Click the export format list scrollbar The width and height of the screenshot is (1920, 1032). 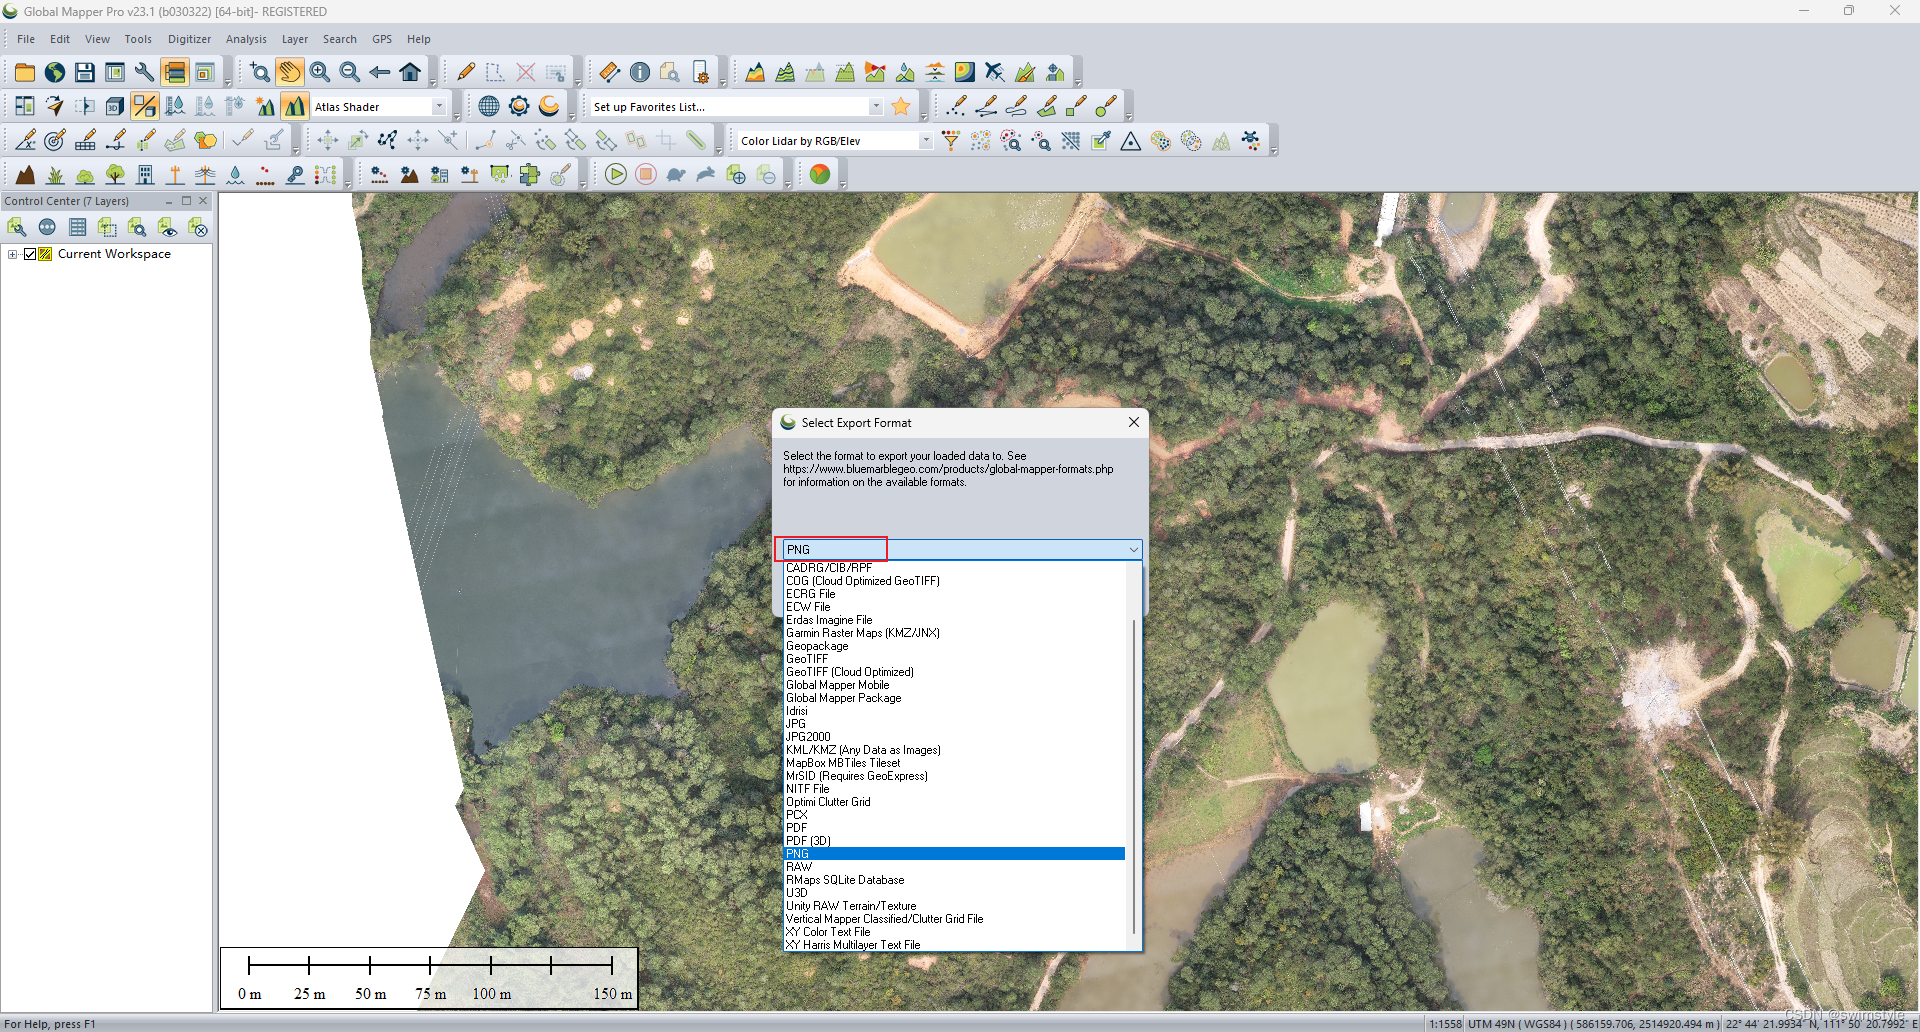pyautogui.click(x=1134, y=775)
